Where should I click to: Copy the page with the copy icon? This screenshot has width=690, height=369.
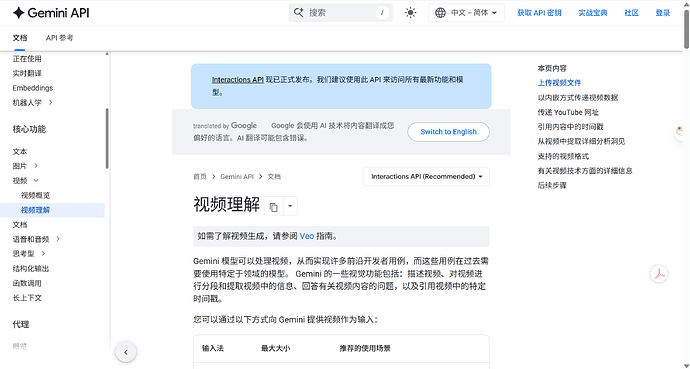click(273, 206)
